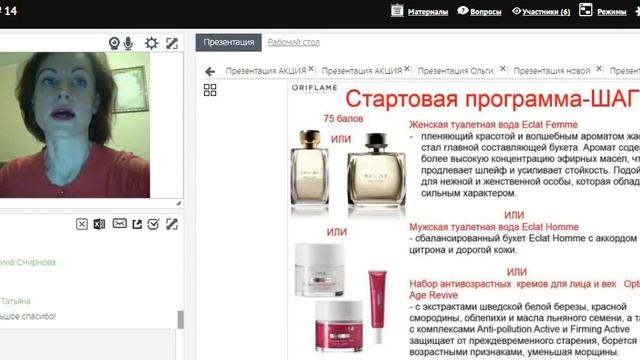
Task: Open Презентация новой tab
Action: 552,71
